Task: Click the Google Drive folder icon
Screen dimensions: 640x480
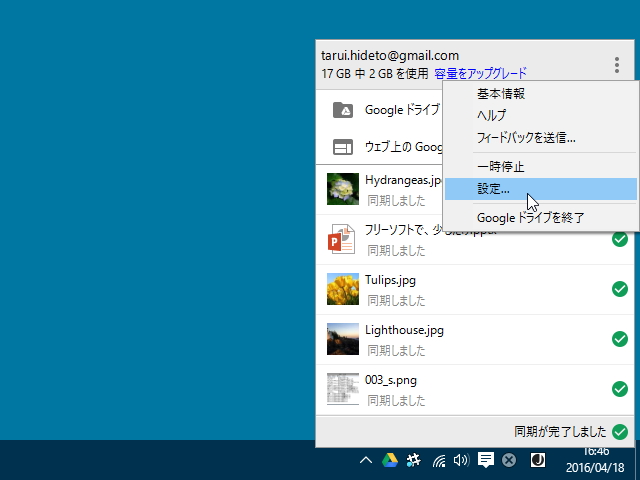Action: click(343, 110)
